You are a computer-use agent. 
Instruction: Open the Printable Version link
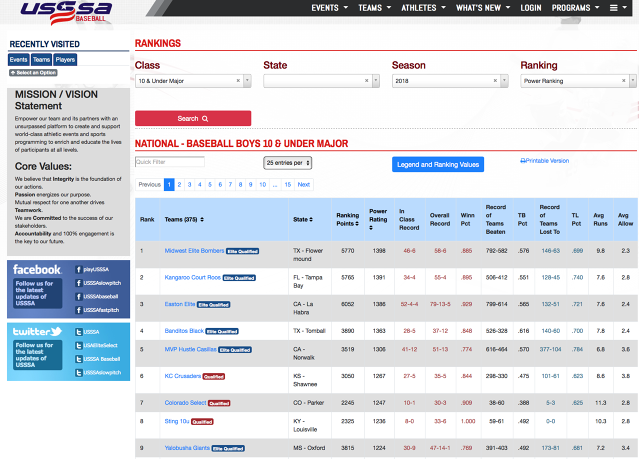(545, 161)
